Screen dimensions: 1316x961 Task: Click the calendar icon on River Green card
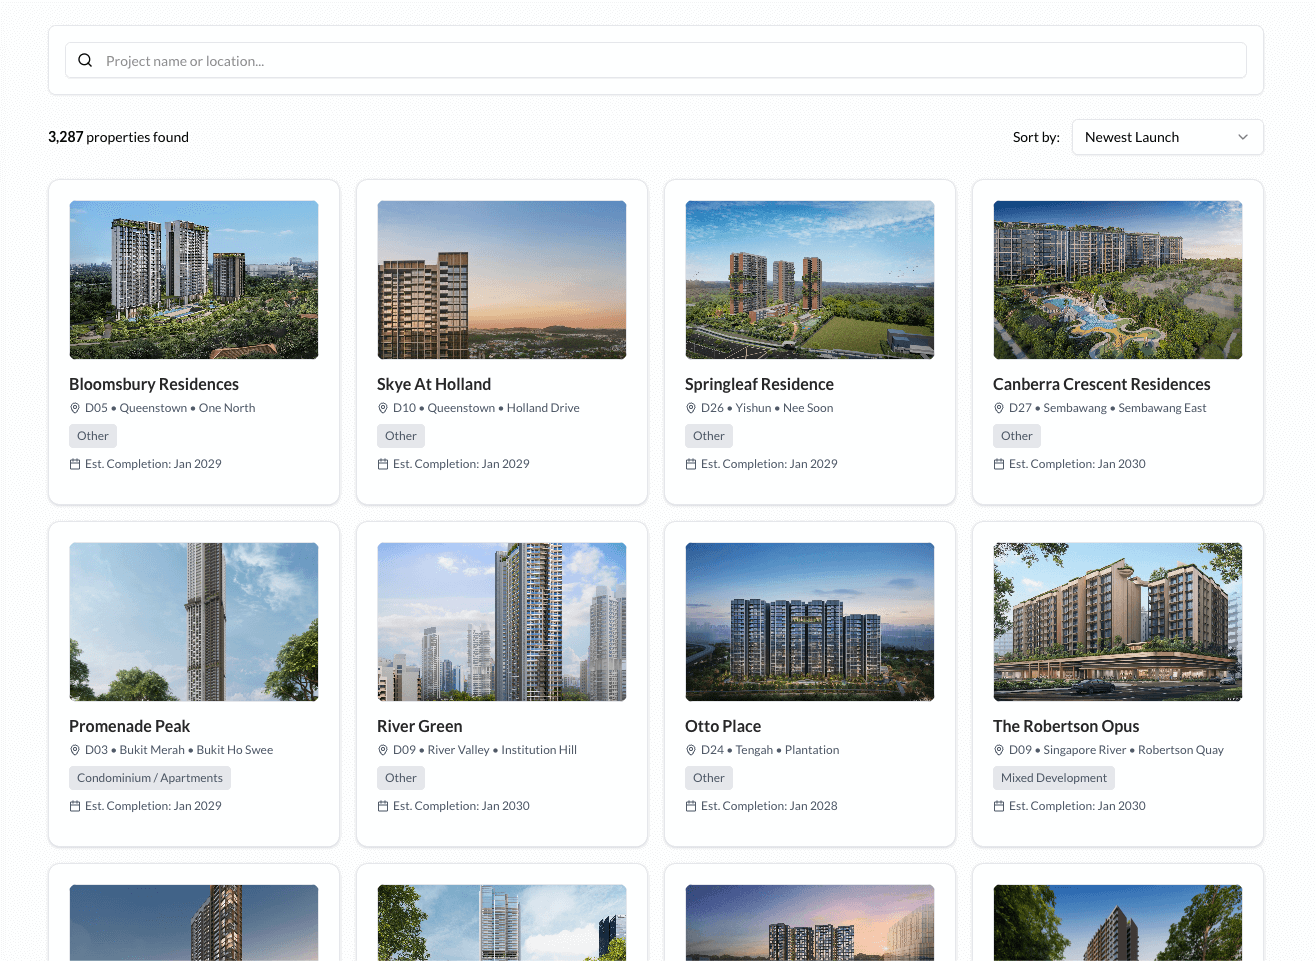(382, 805)
